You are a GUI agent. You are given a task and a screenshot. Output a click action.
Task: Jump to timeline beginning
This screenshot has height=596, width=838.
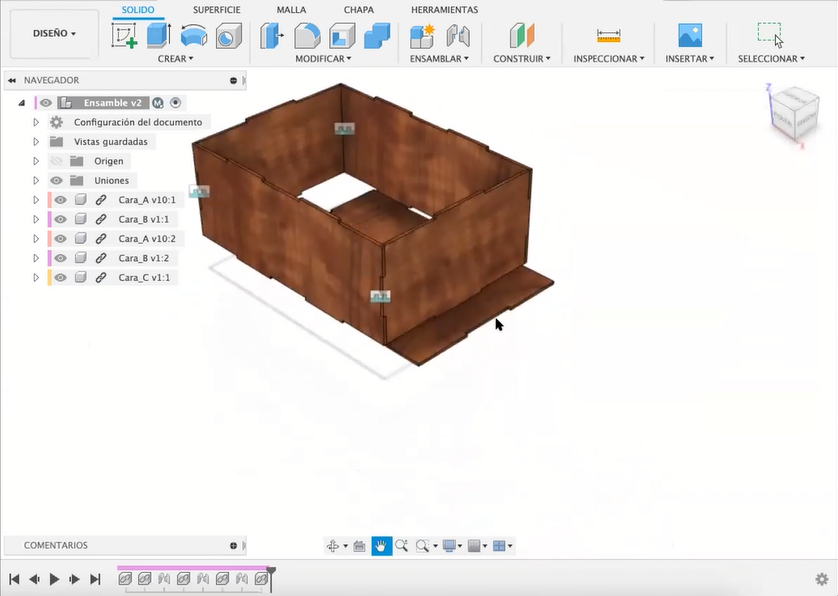click(x=14, y=579)
